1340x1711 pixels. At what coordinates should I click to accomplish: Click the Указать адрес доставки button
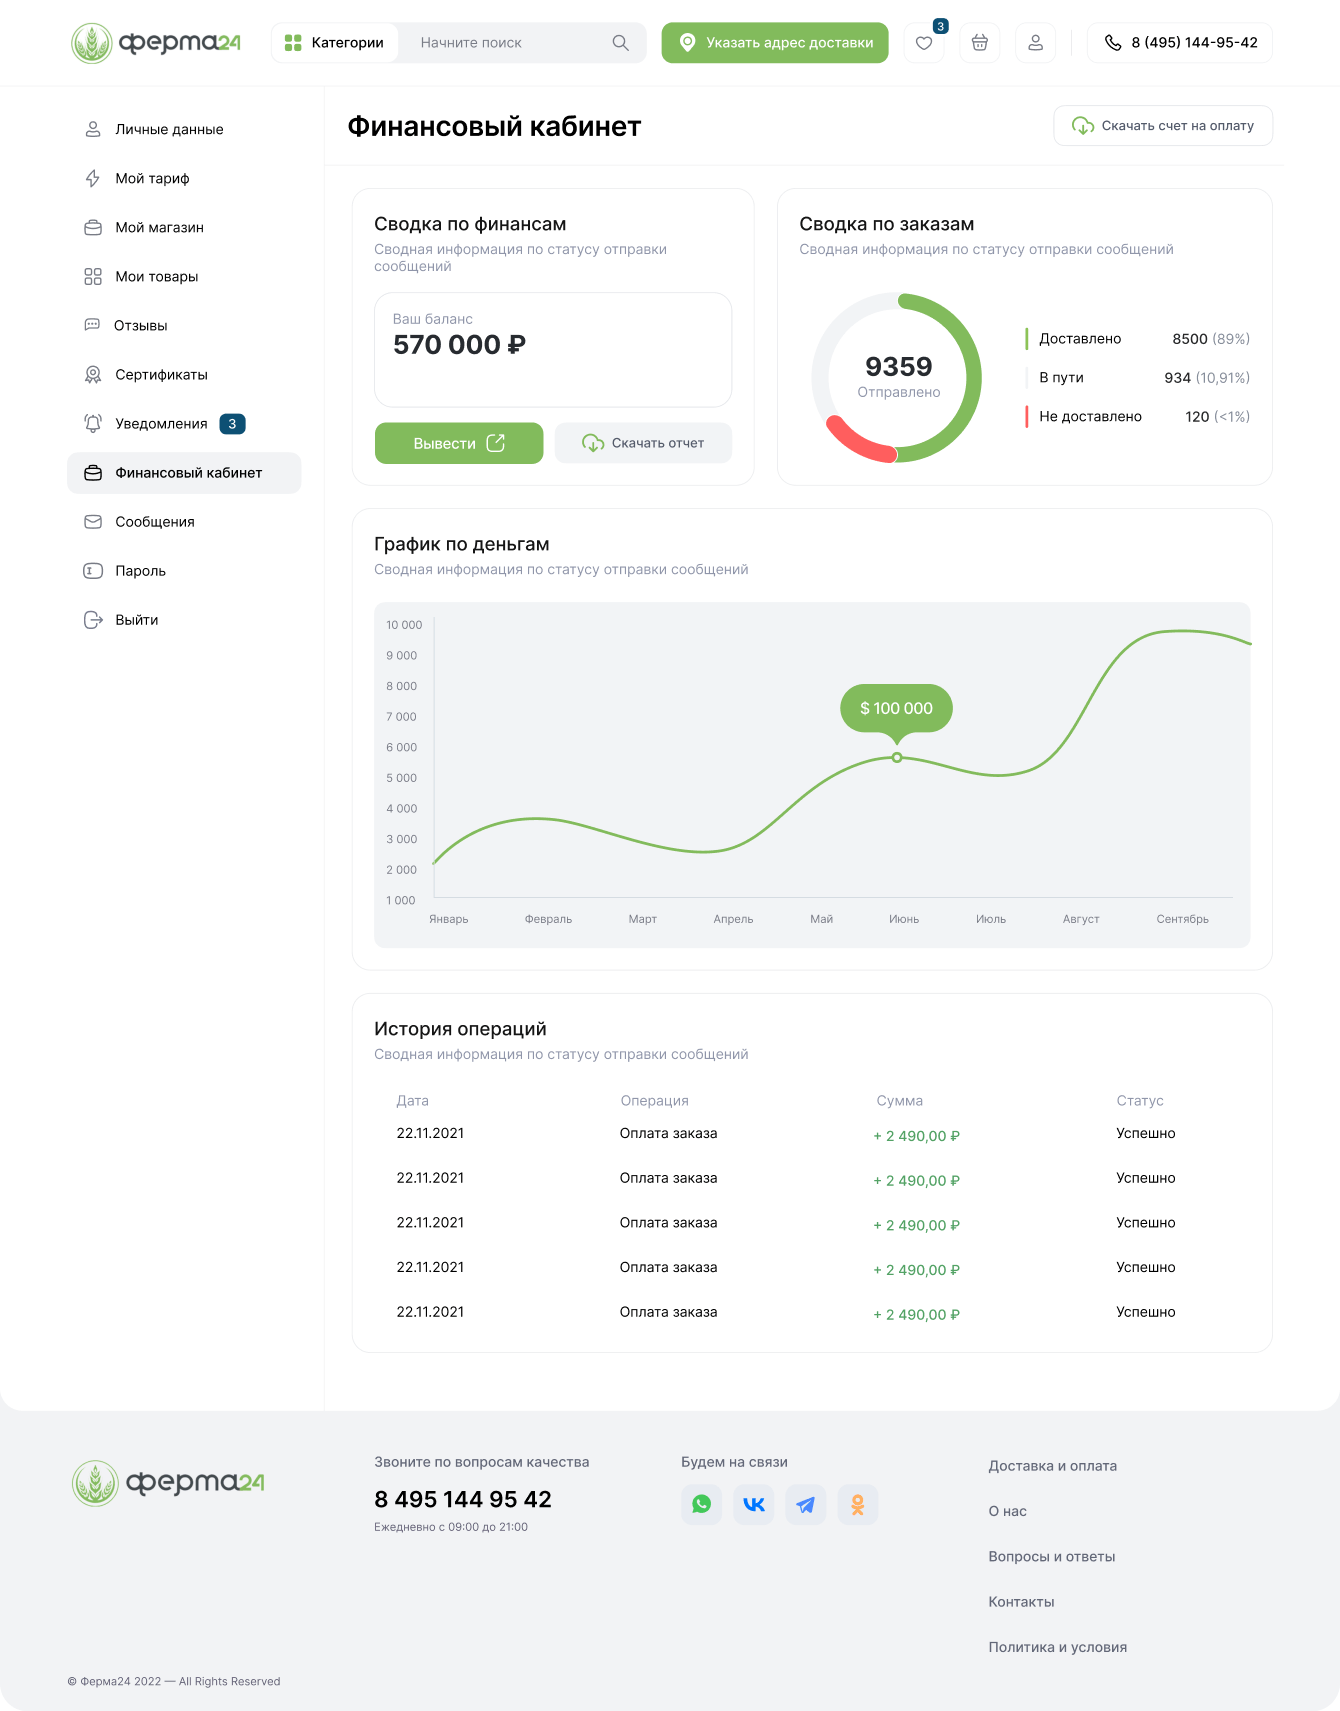(x=775, y=43)
